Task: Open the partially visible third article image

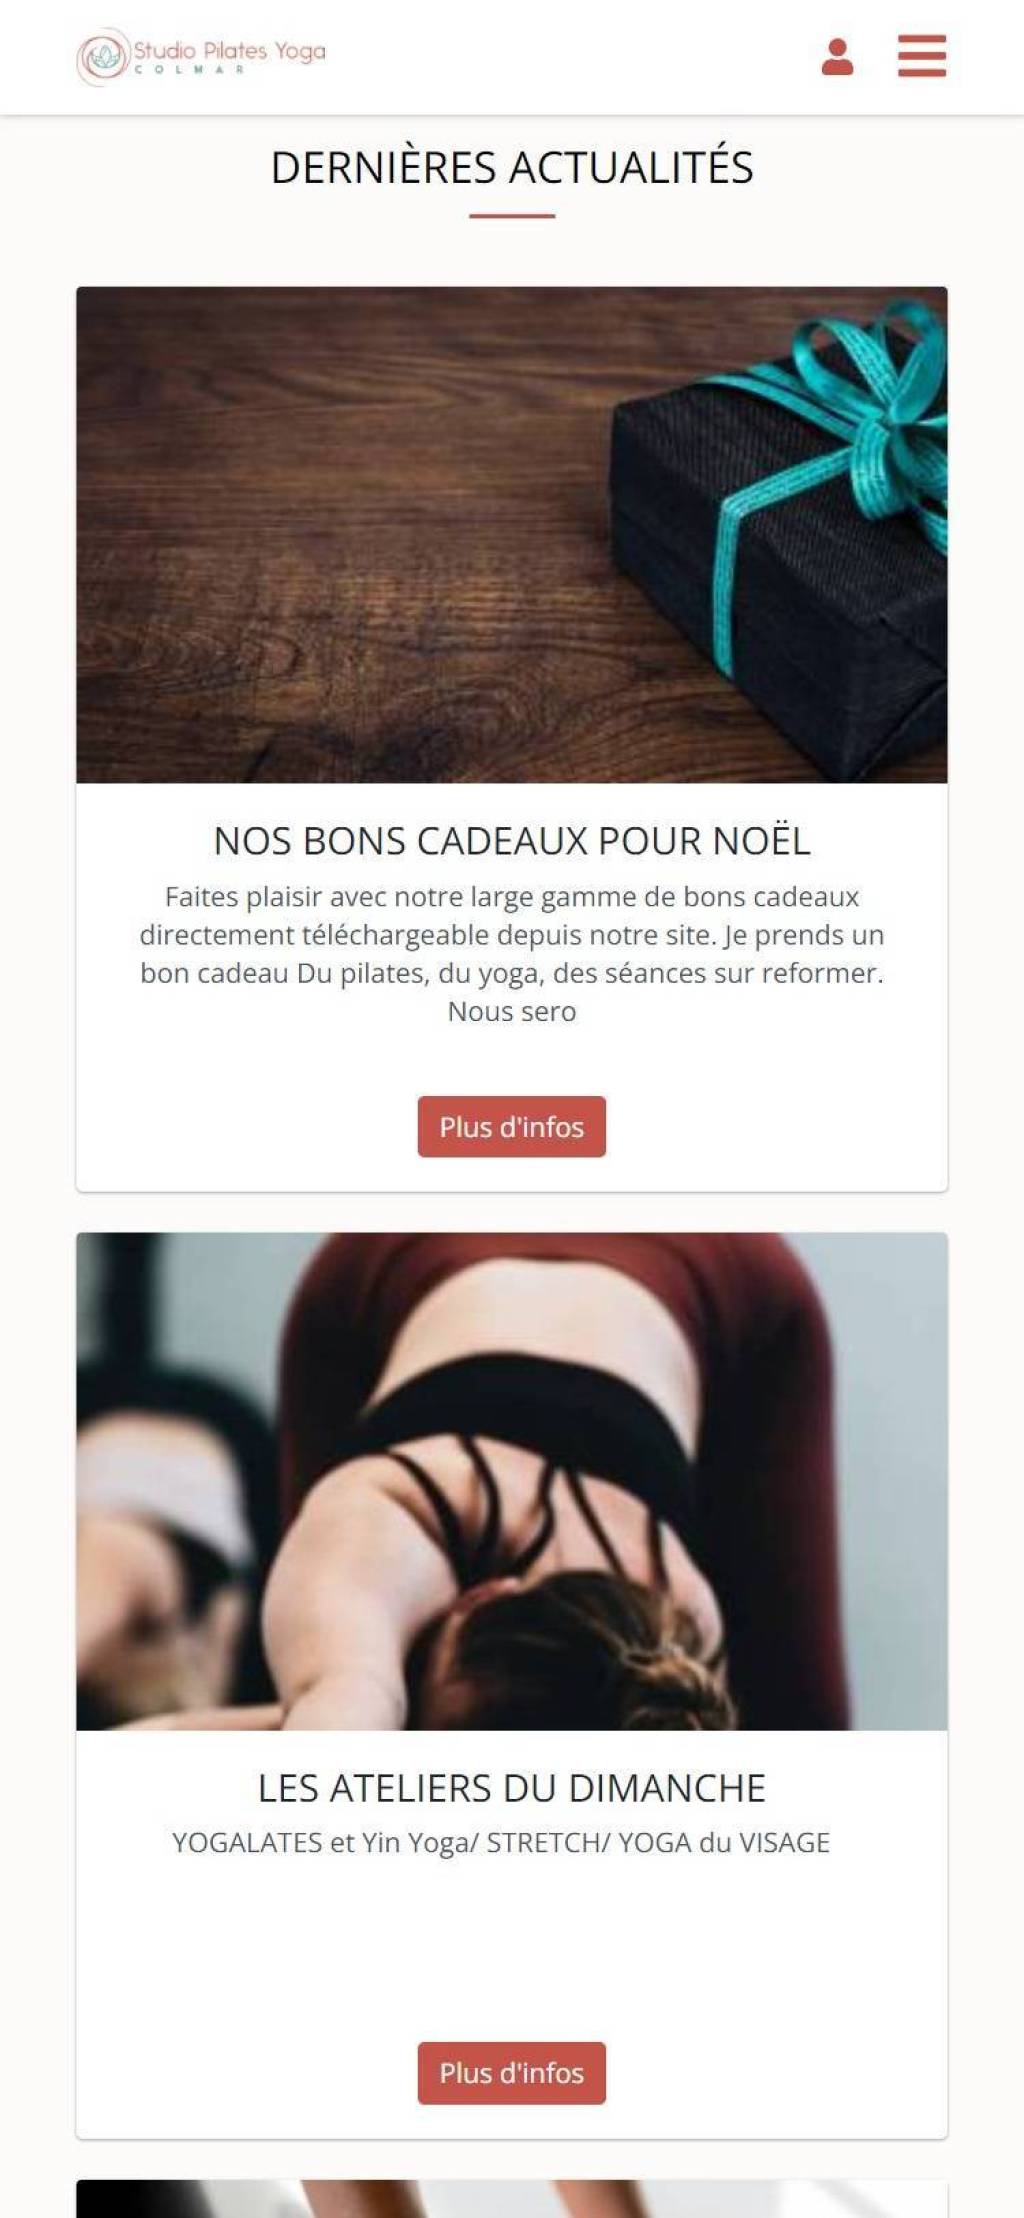Action: (511, 2198)
